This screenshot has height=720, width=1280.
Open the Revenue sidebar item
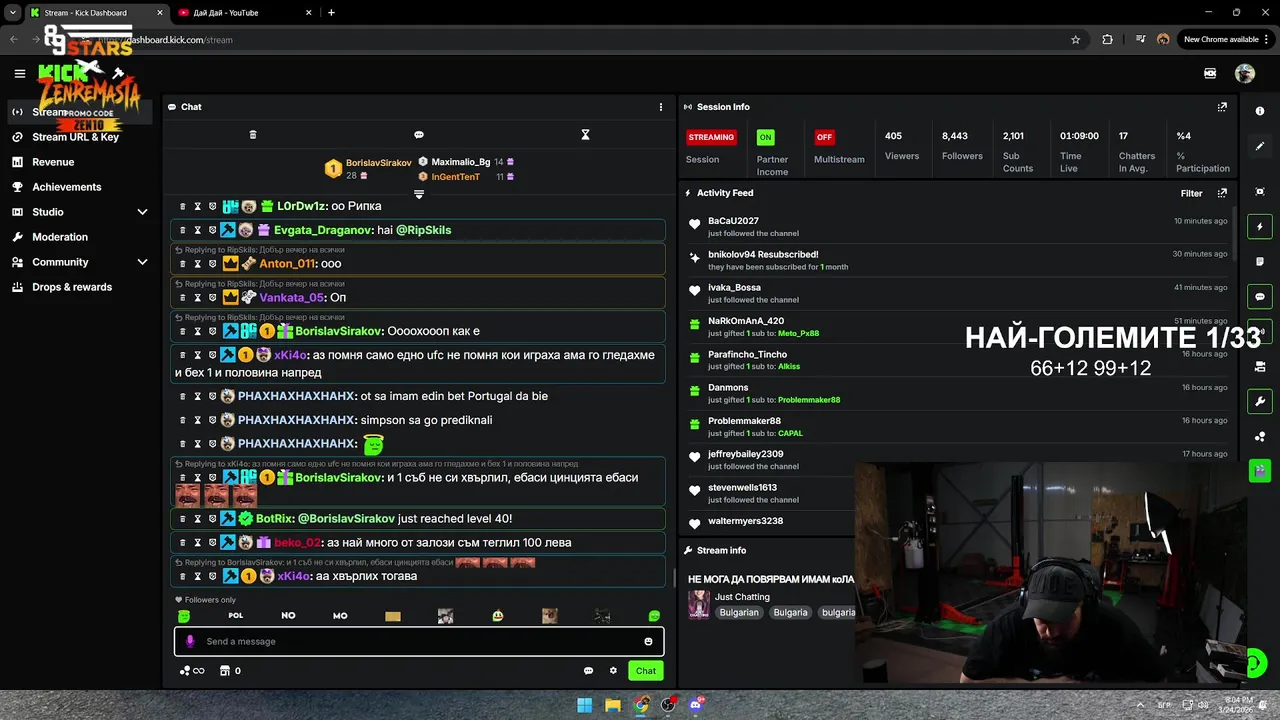point(53,162)
